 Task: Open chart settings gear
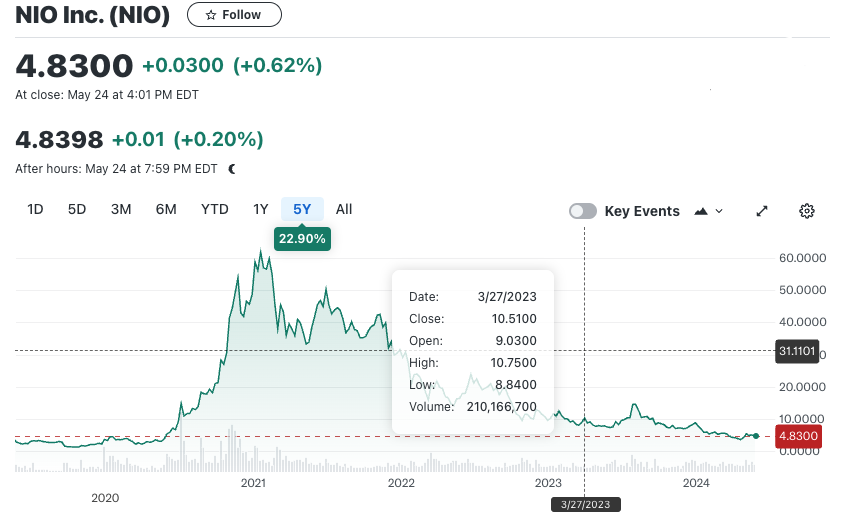(x=807, y=211)
